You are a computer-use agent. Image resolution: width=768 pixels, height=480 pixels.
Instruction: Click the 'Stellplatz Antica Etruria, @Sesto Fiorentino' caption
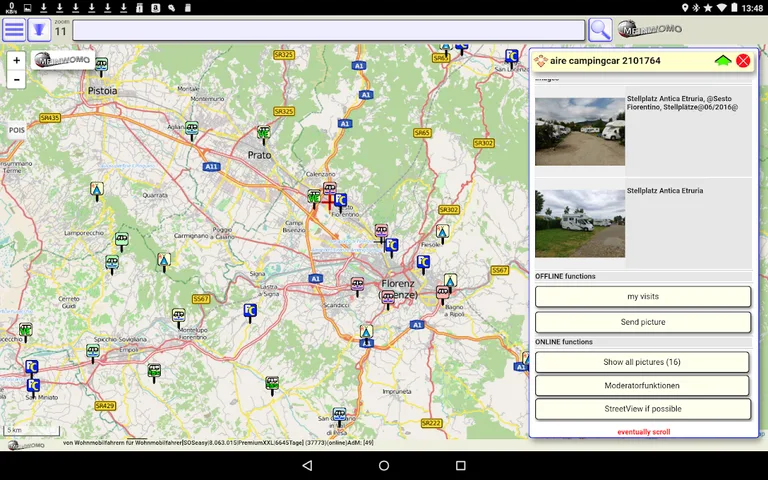pos(682,103)
